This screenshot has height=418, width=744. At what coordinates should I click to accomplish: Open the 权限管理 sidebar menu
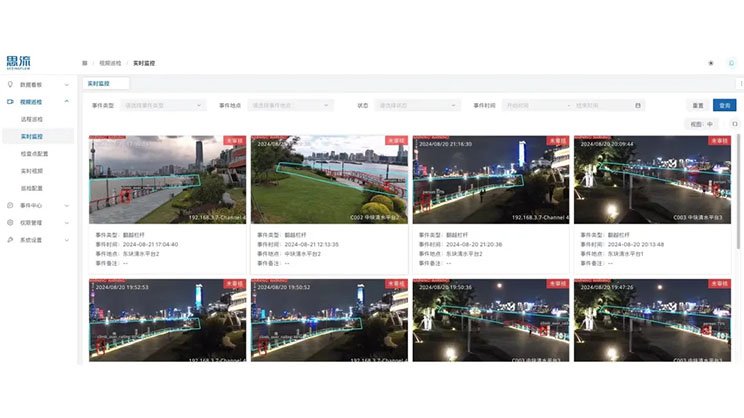[38, 223]
